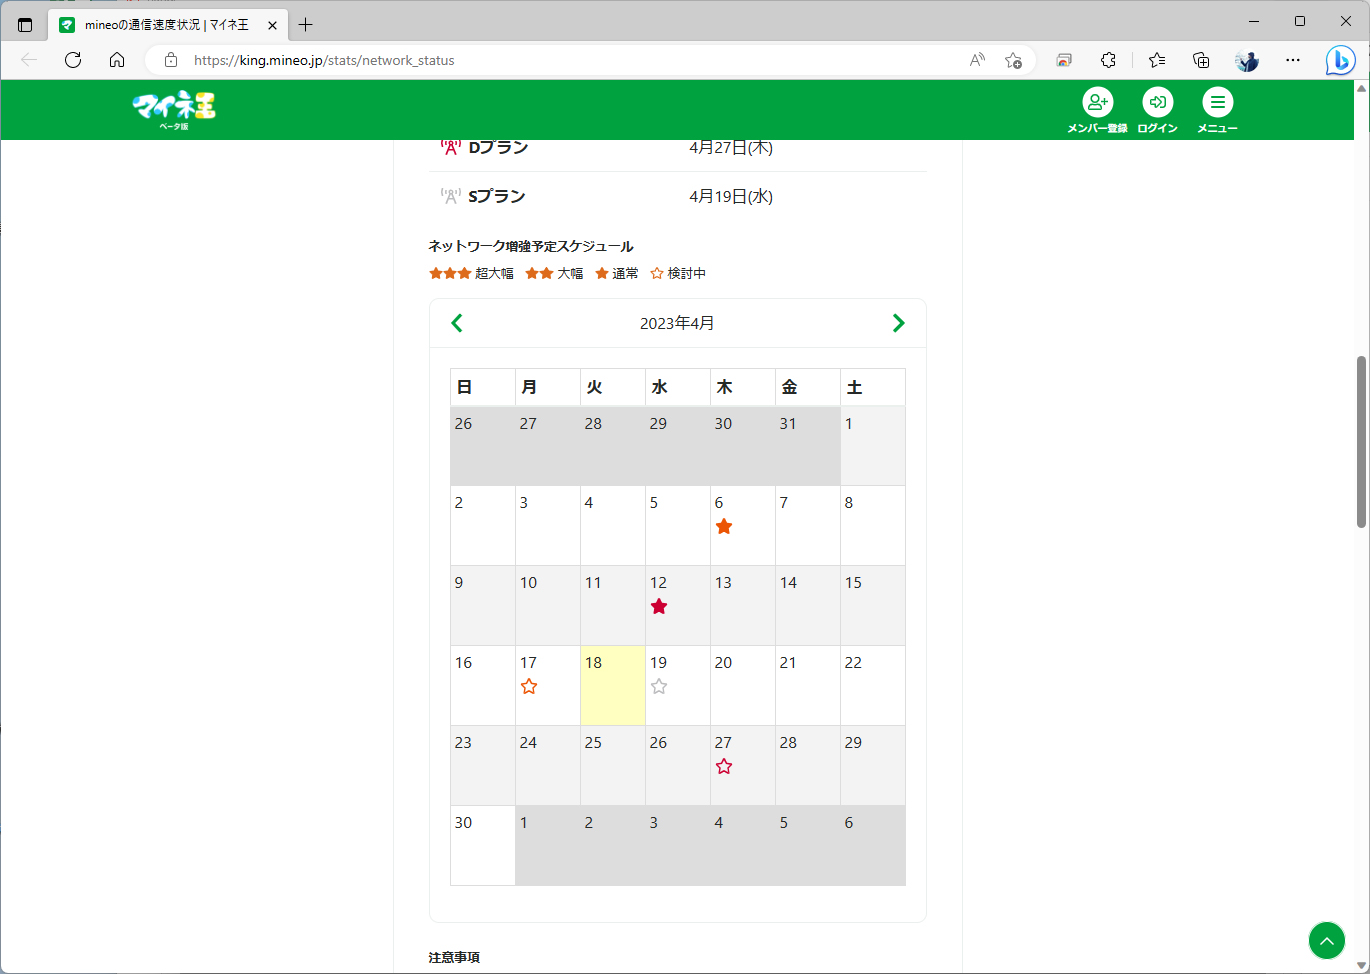
Task: Open Edge Settings and more menu
Action: [x=1293, y=60]
